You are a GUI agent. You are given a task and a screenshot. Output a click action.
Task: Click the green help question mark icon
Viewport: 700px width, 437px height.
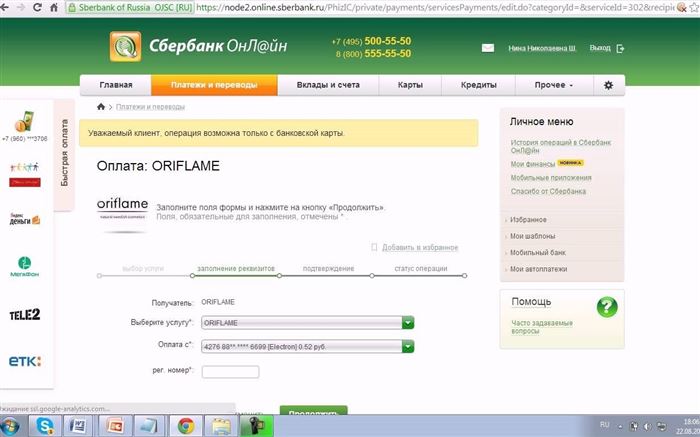click(x=607, y=308)
